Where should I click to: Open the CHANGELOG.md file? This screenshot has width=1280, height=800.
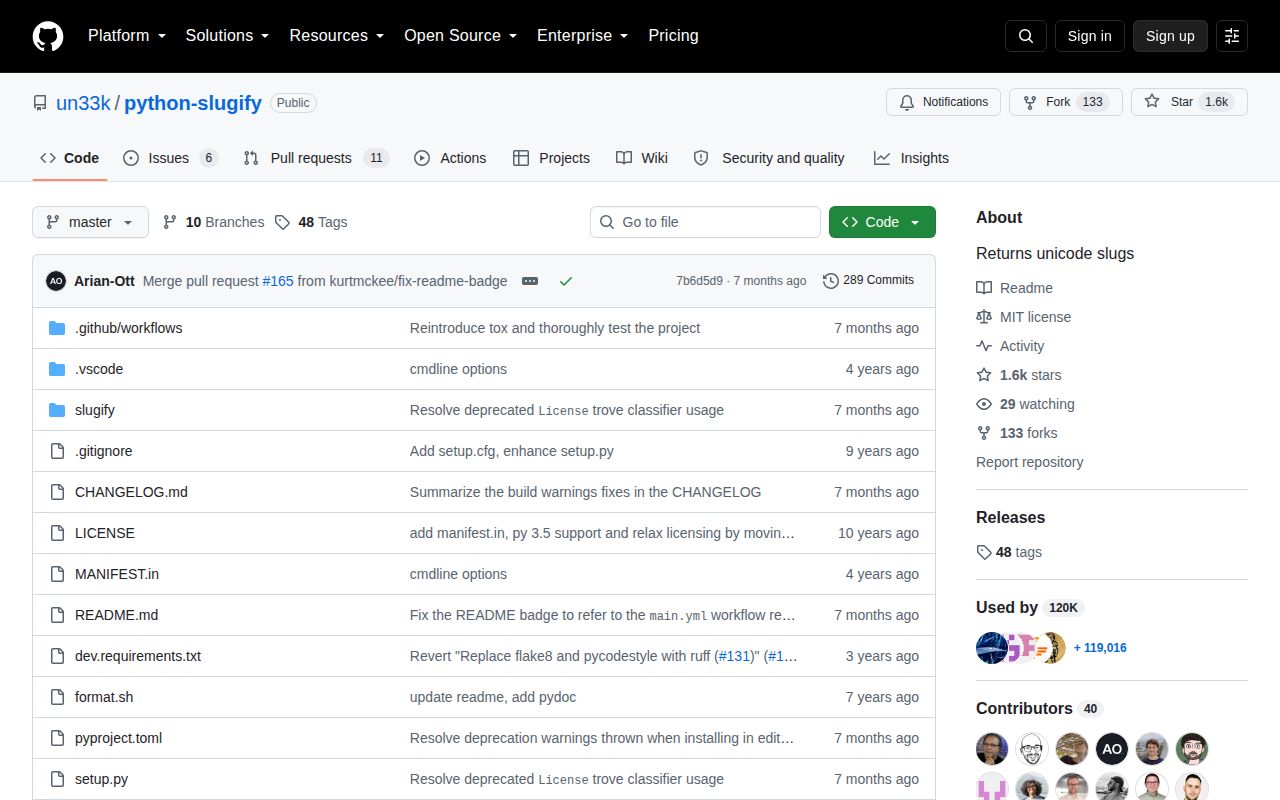tap(131, 492)
